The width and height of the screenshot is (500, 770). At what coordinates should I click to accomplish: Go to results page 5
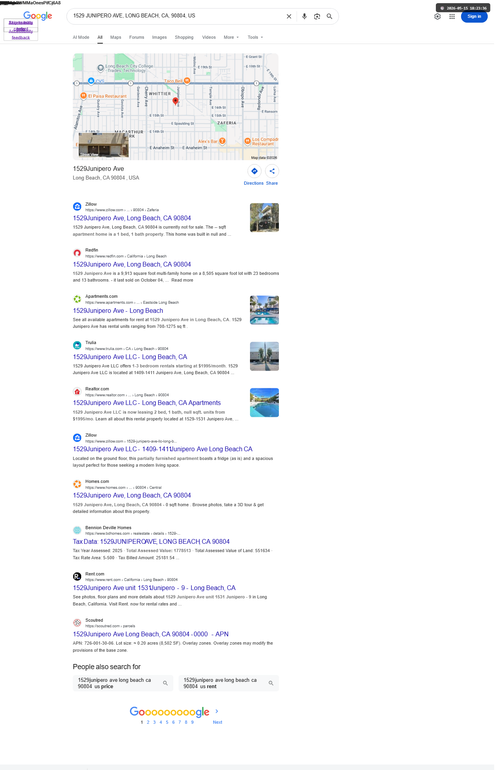(167, 722)
